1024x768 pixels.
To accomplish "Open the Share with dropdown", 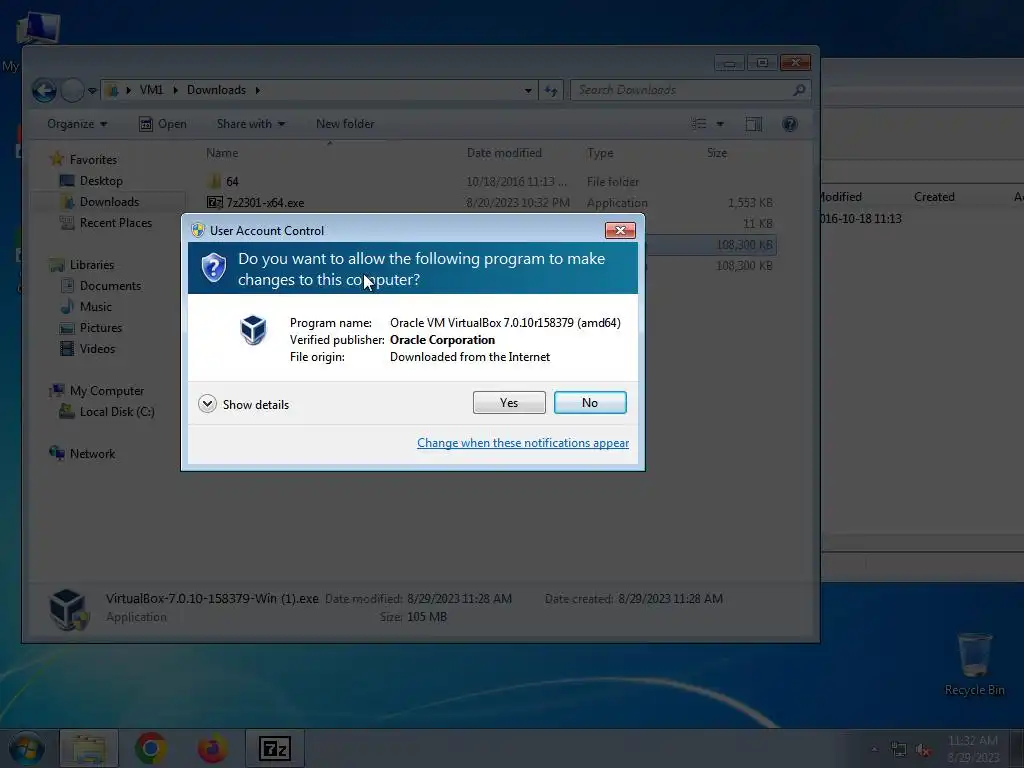I will tap(251, 123).
